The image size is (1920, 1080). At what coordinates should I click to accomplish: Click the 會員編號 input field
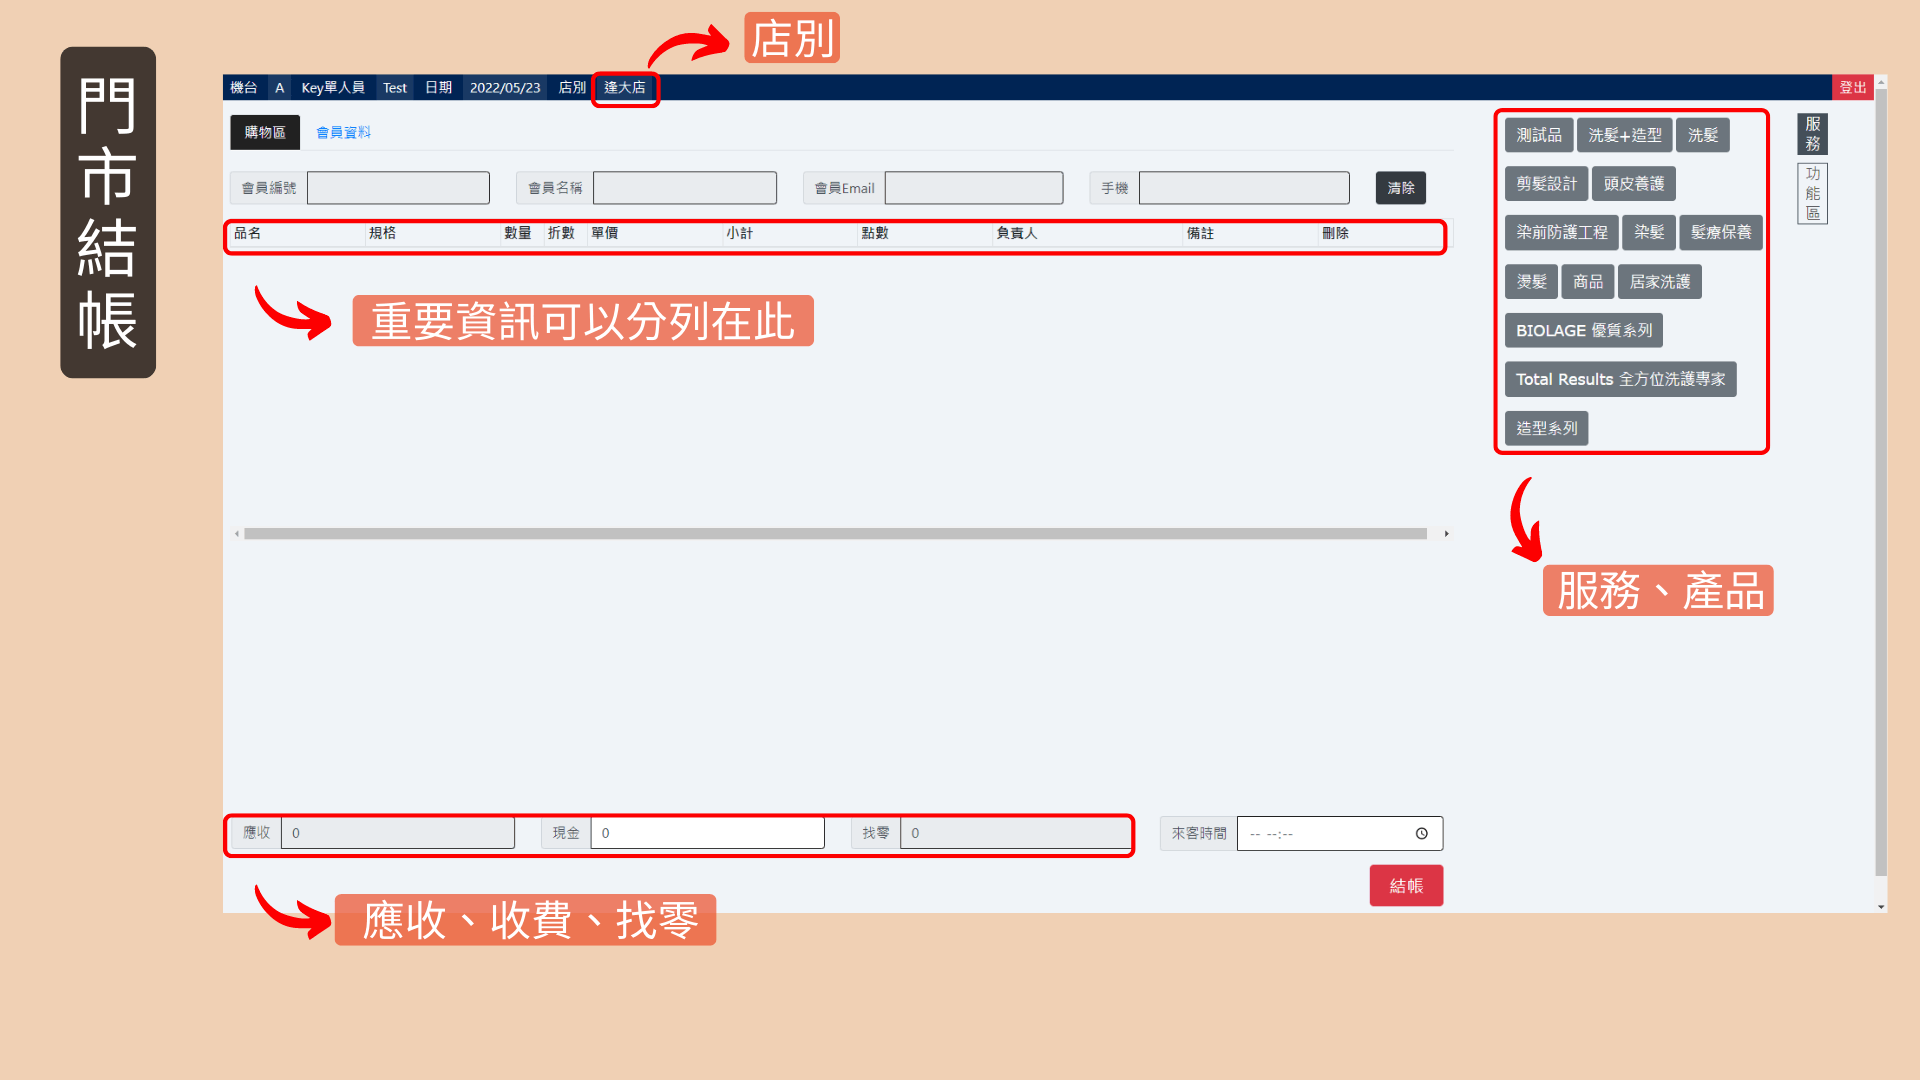(398, 188)
